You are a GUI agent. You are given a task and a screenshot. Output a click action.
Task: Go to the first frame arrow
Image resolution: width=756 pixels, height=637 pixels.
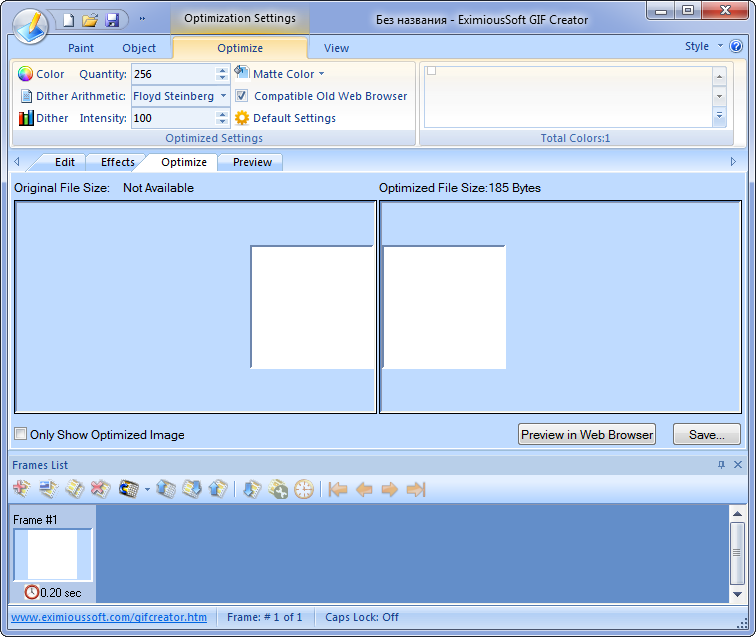pos(338,489)
